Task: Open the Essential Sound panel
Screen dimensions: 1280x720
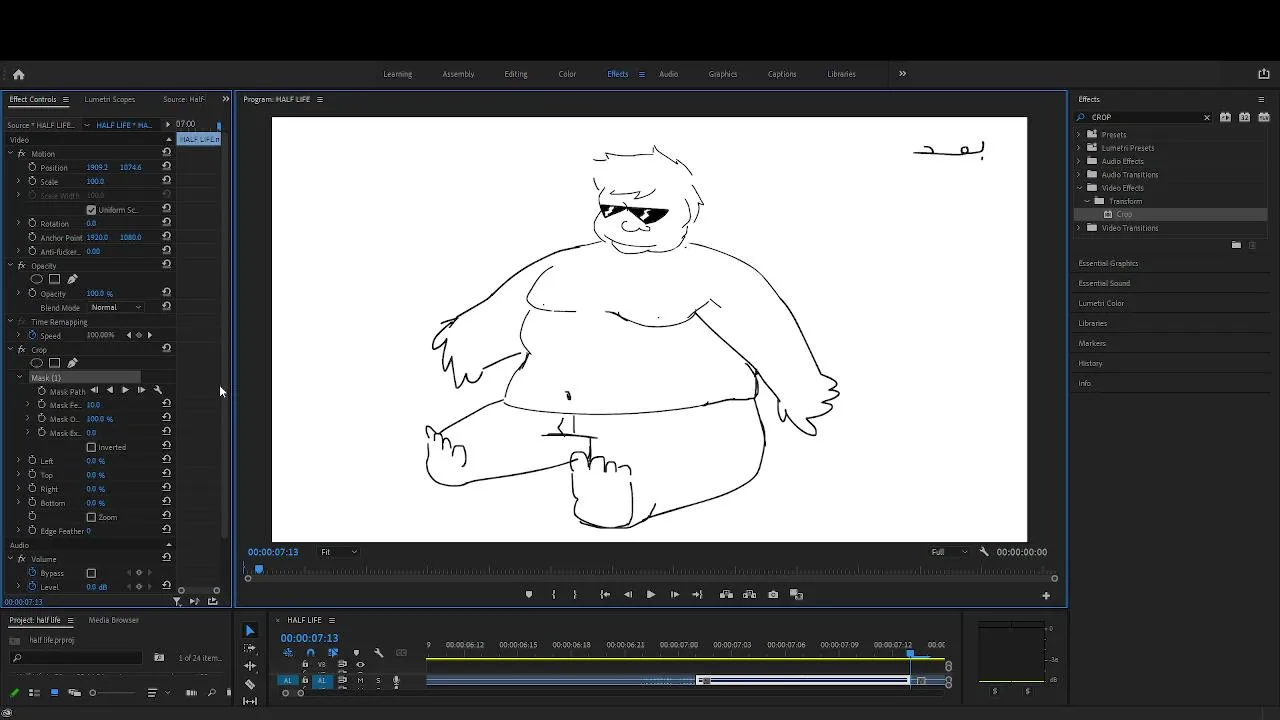Action: pos(1104,283)
